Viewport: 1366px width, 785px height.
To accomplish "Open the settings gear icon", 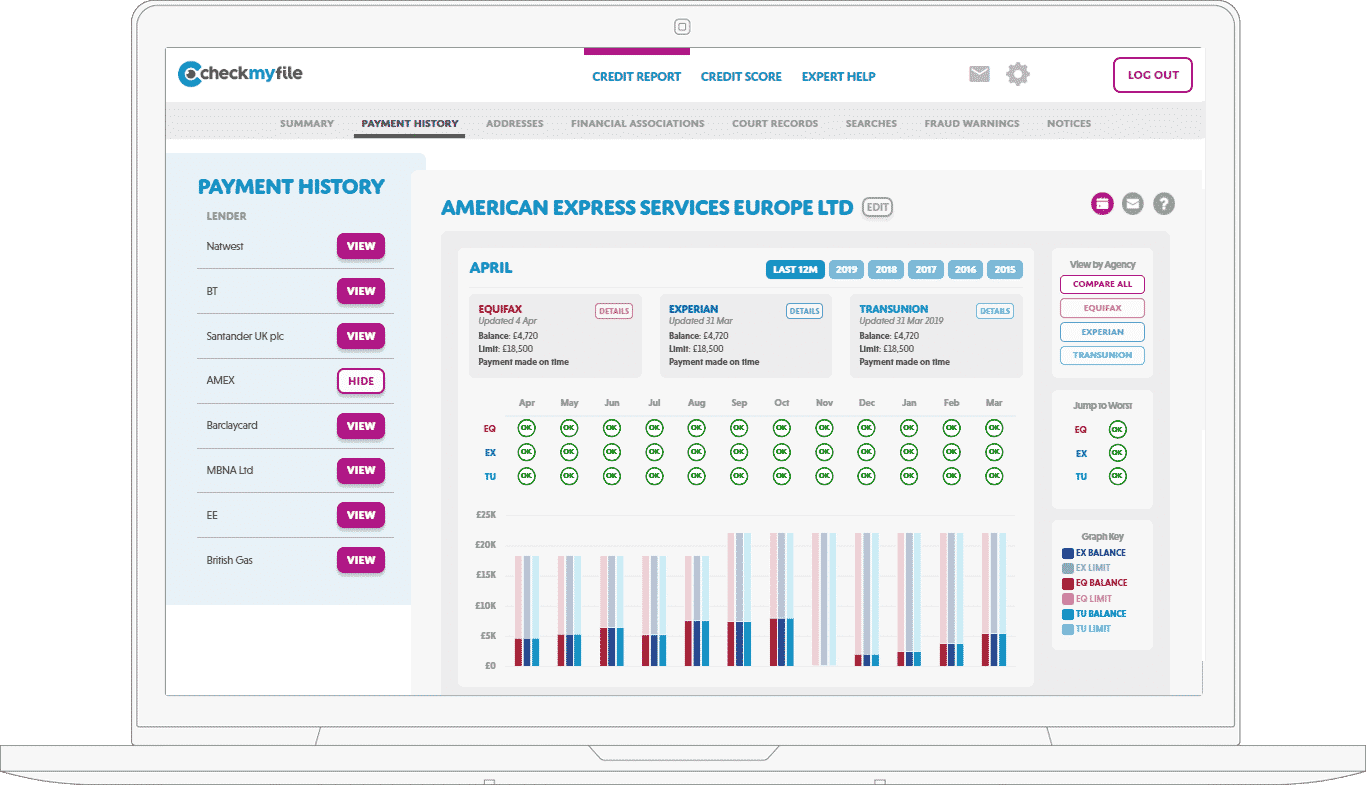I will [x=1018, y=74].
